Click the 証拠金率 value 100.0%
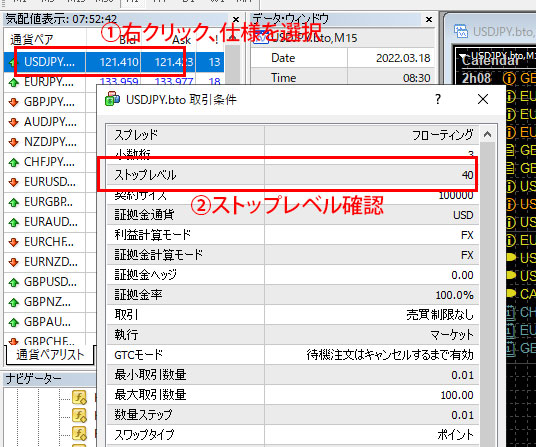The image size is (536, 447). [454, 295]
